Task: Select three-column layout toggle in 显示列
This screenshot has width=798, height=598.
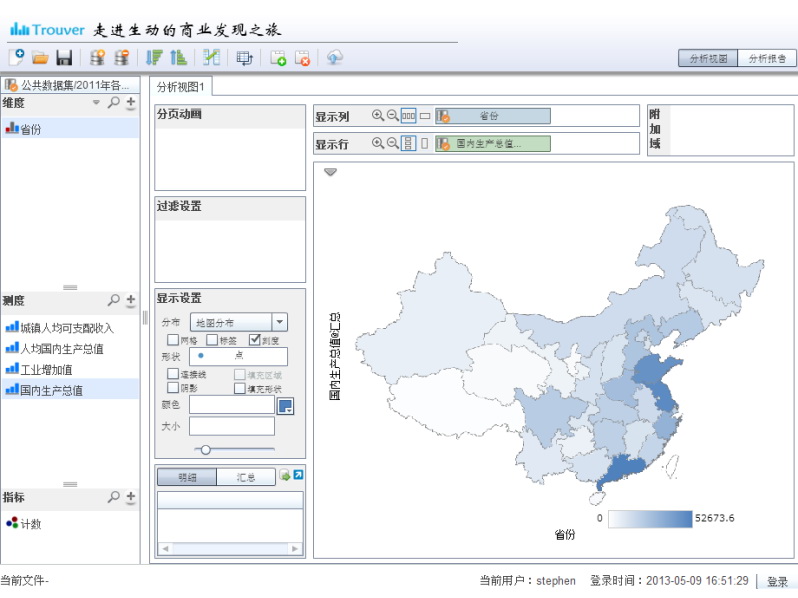Action: click(x=409, y=116)
